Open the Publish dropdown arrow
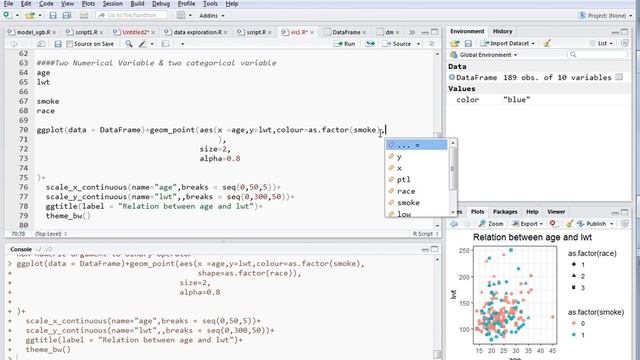 611,224
